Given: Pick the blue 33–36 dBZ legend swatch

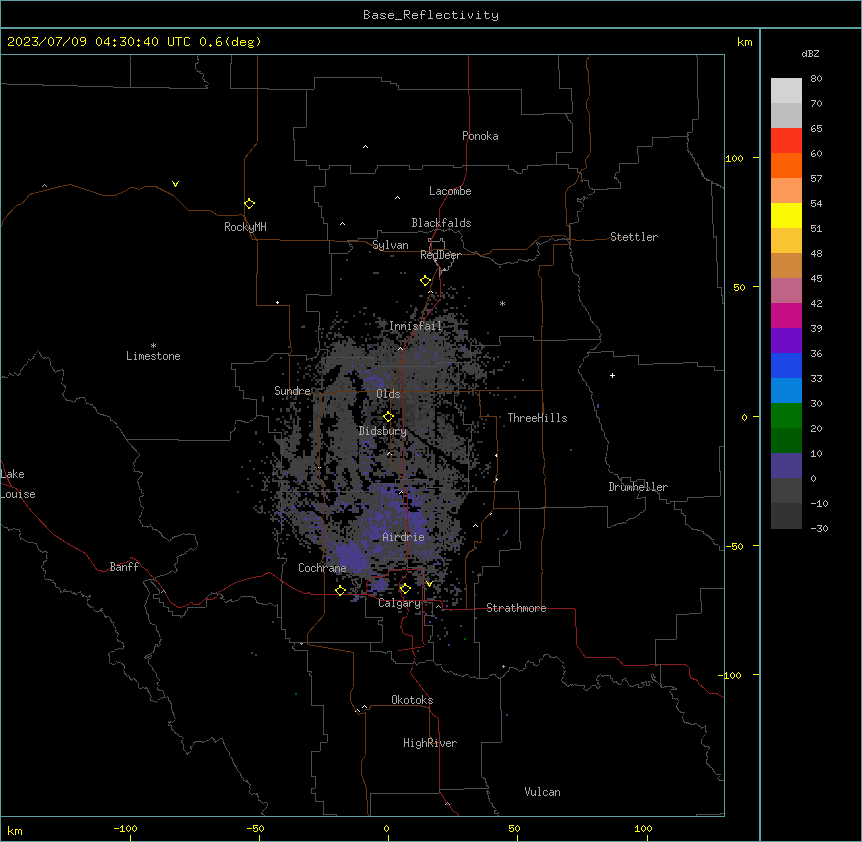Looking at the screenshot, I should click(786, 365).
